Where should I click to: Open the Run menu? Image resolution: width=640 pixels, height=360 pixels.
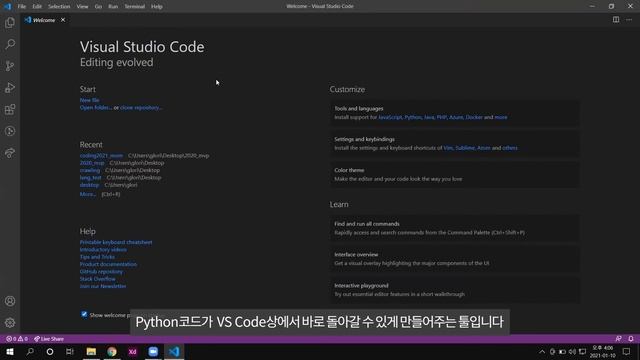(x=113, y=7)
